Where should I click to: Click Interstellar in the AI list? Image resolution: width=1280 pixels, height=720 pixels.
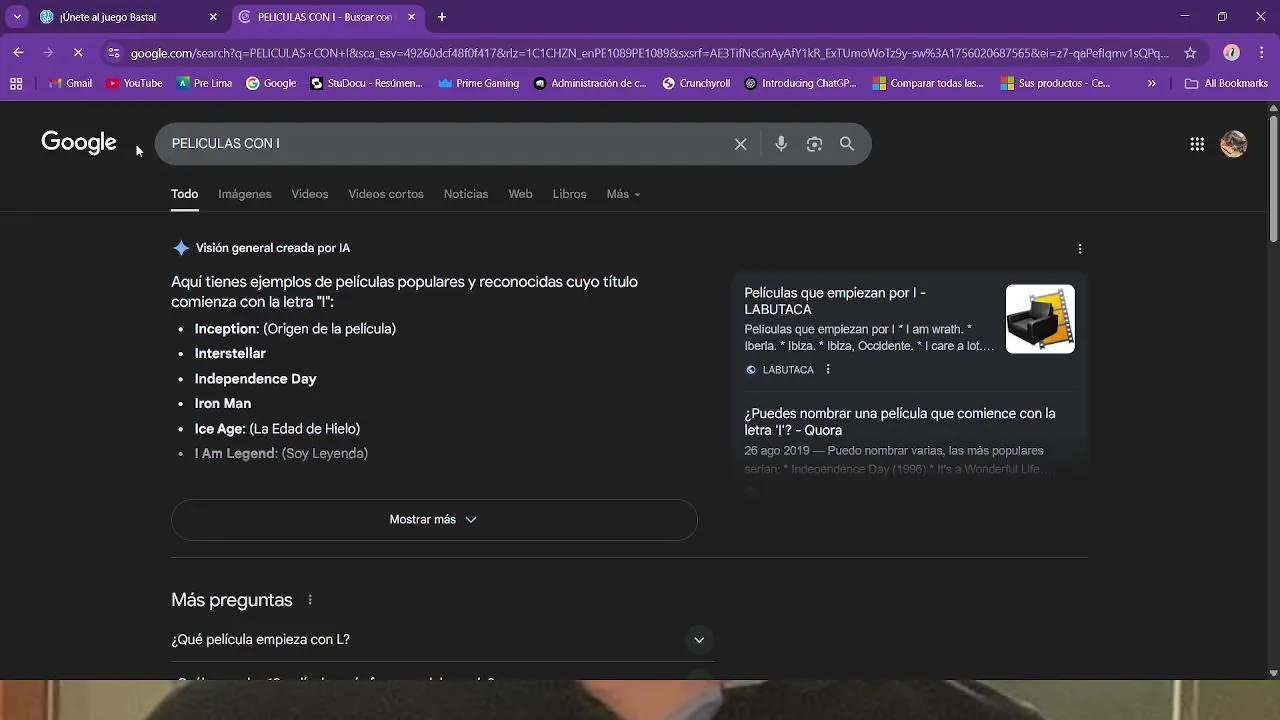(230, 354)
